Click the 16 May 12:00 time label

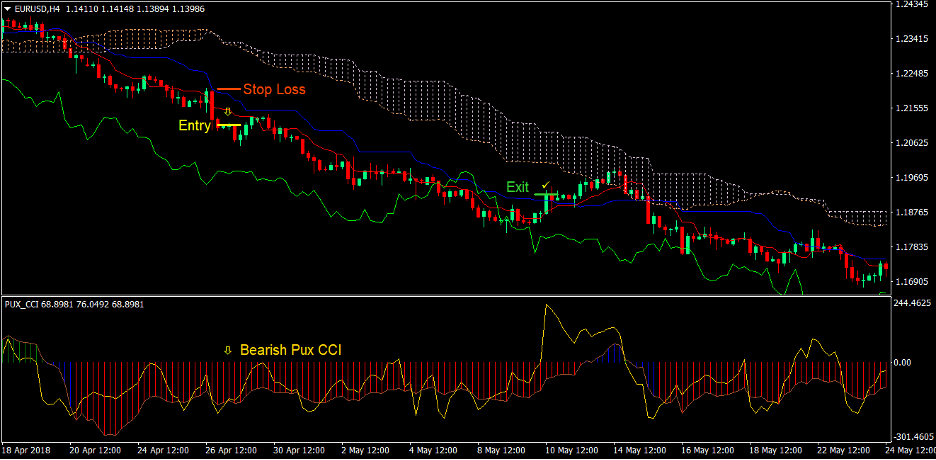click(706, 450)
